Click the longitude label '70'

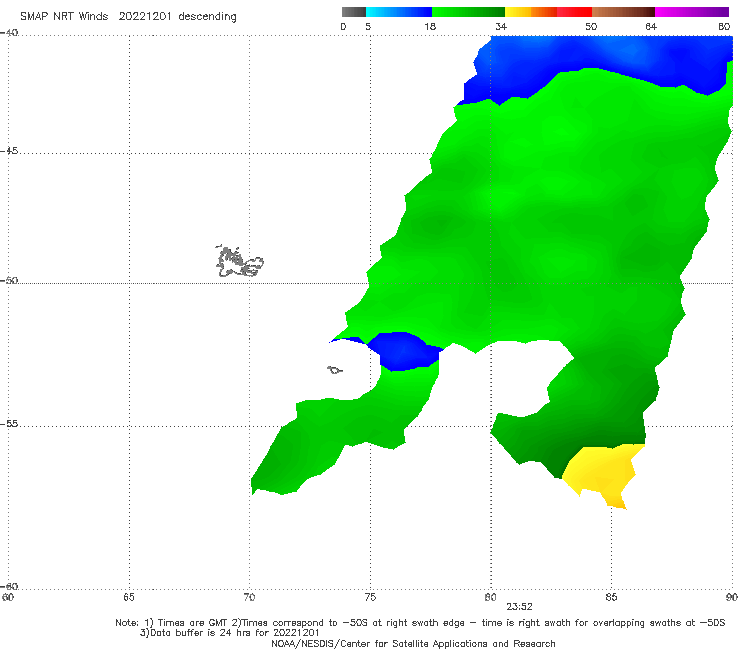coord(249,597)
